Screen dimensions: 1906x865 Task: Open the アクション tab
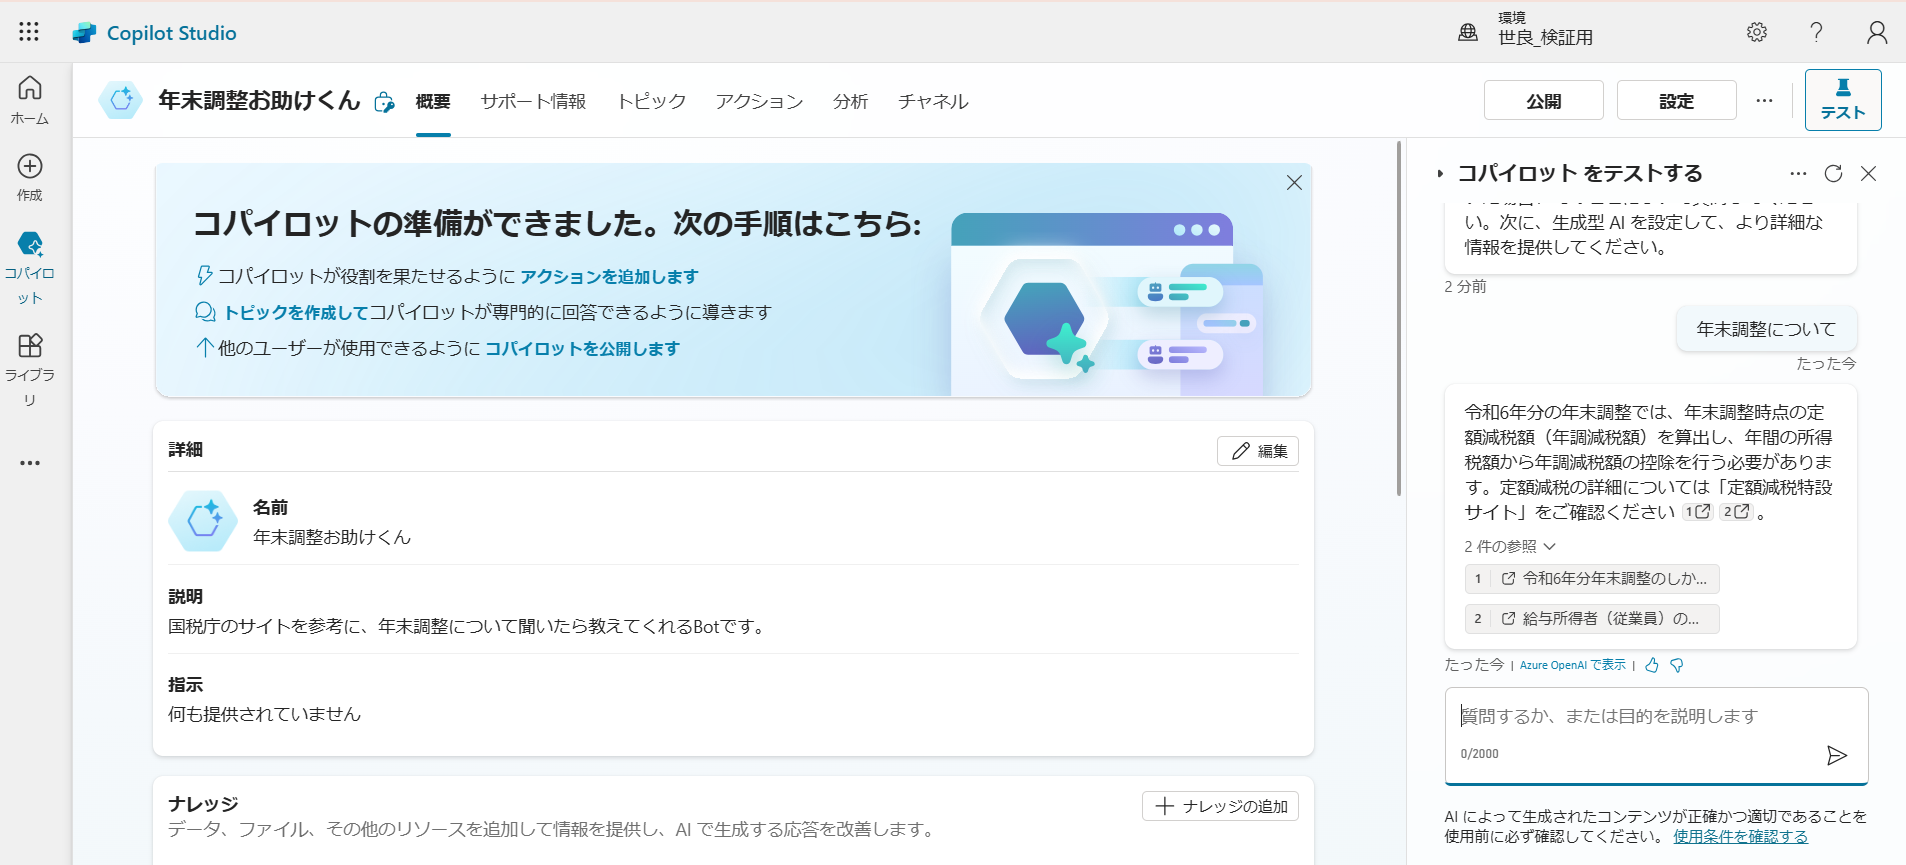pos(759,101)
